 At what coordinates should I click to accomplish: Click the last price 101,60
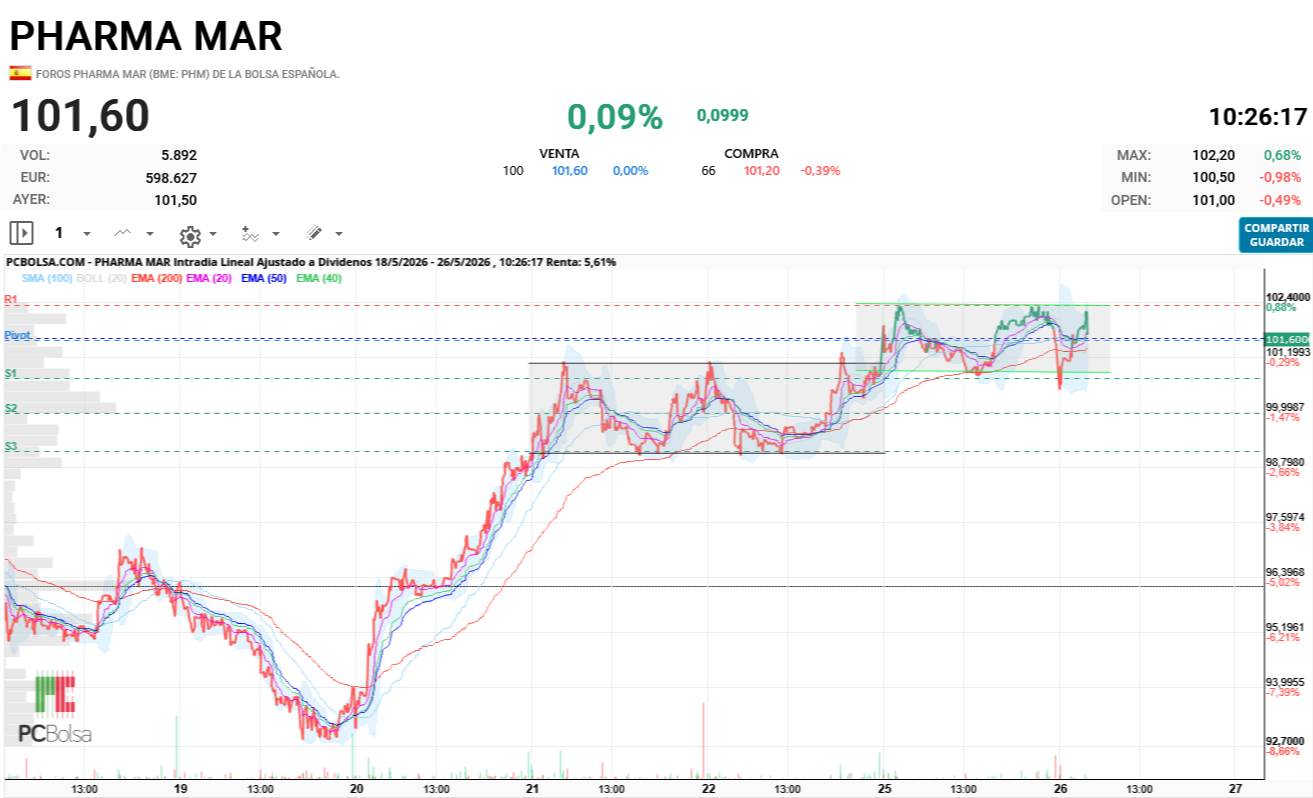point(80,116)
